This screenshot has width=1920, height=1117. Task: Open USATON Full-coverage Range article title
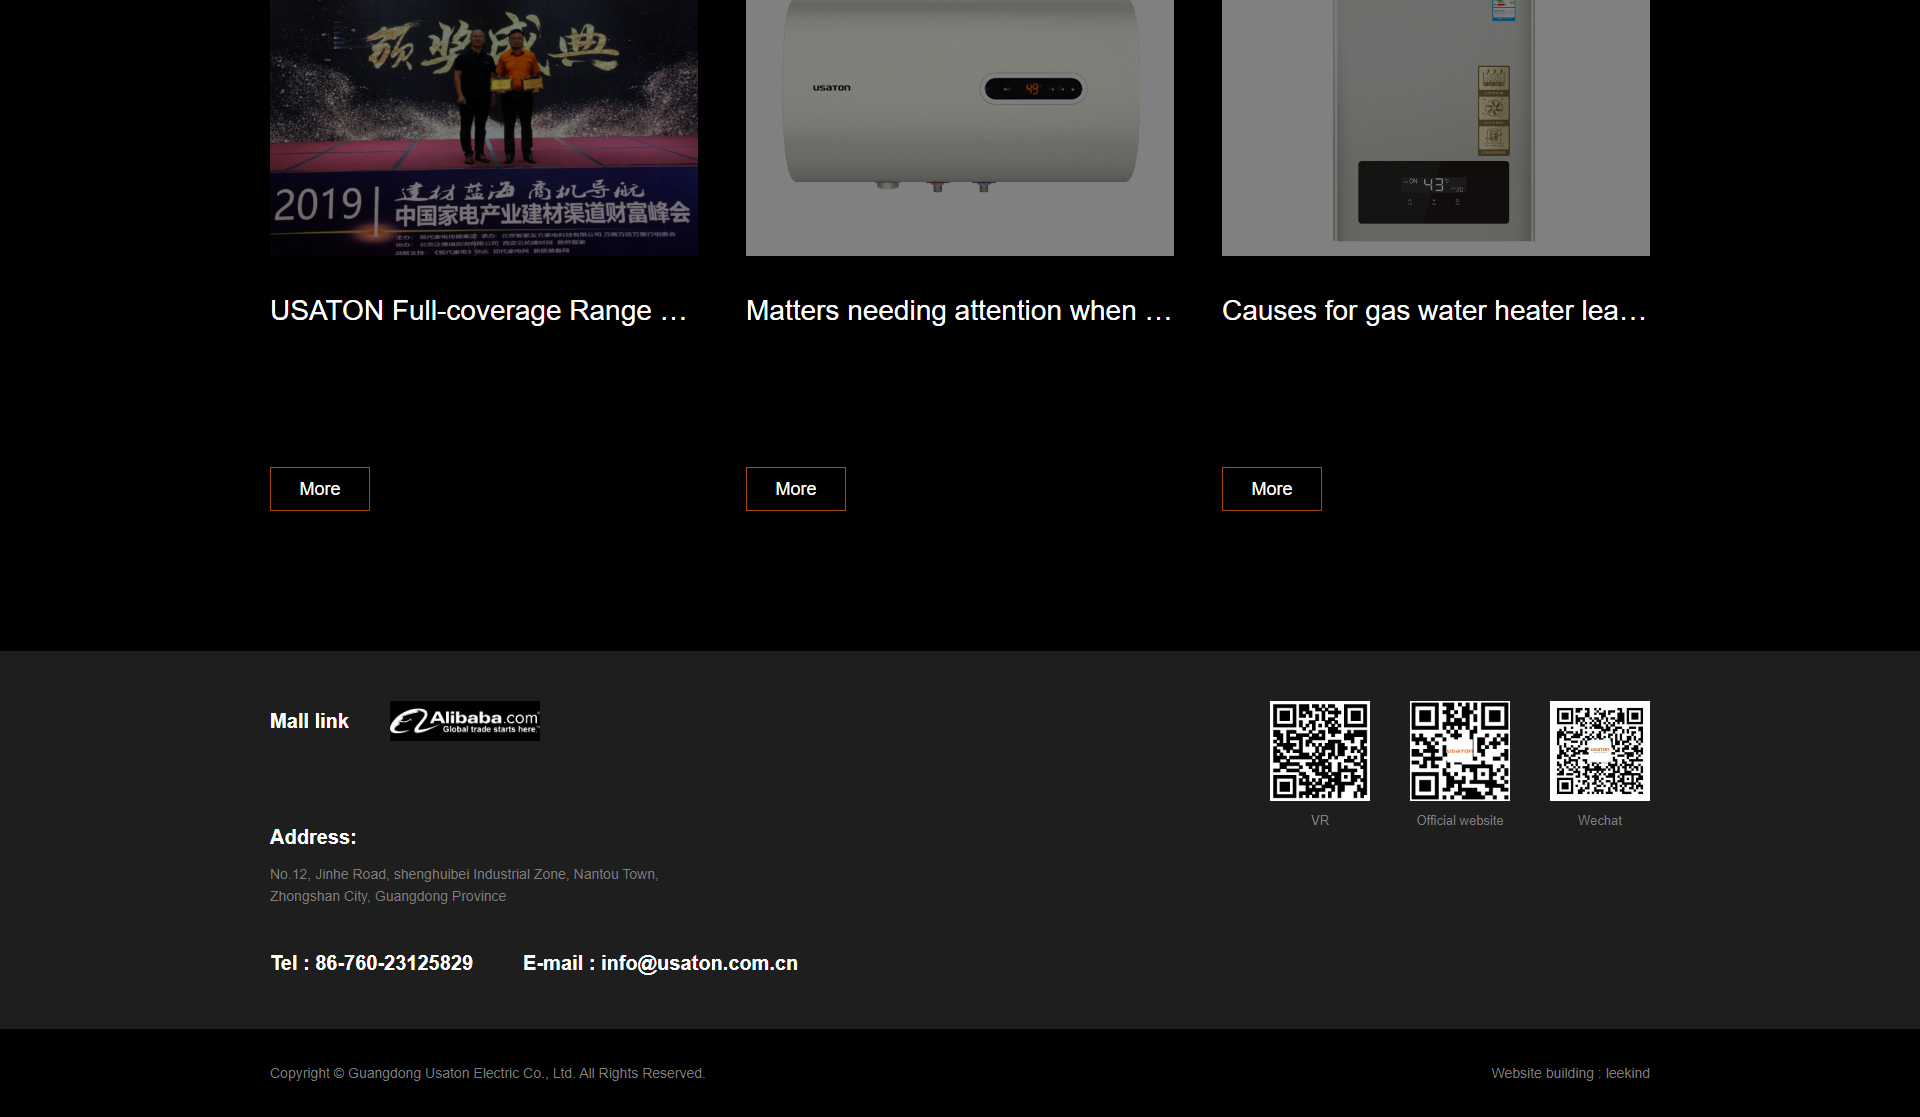click(478, 311)
